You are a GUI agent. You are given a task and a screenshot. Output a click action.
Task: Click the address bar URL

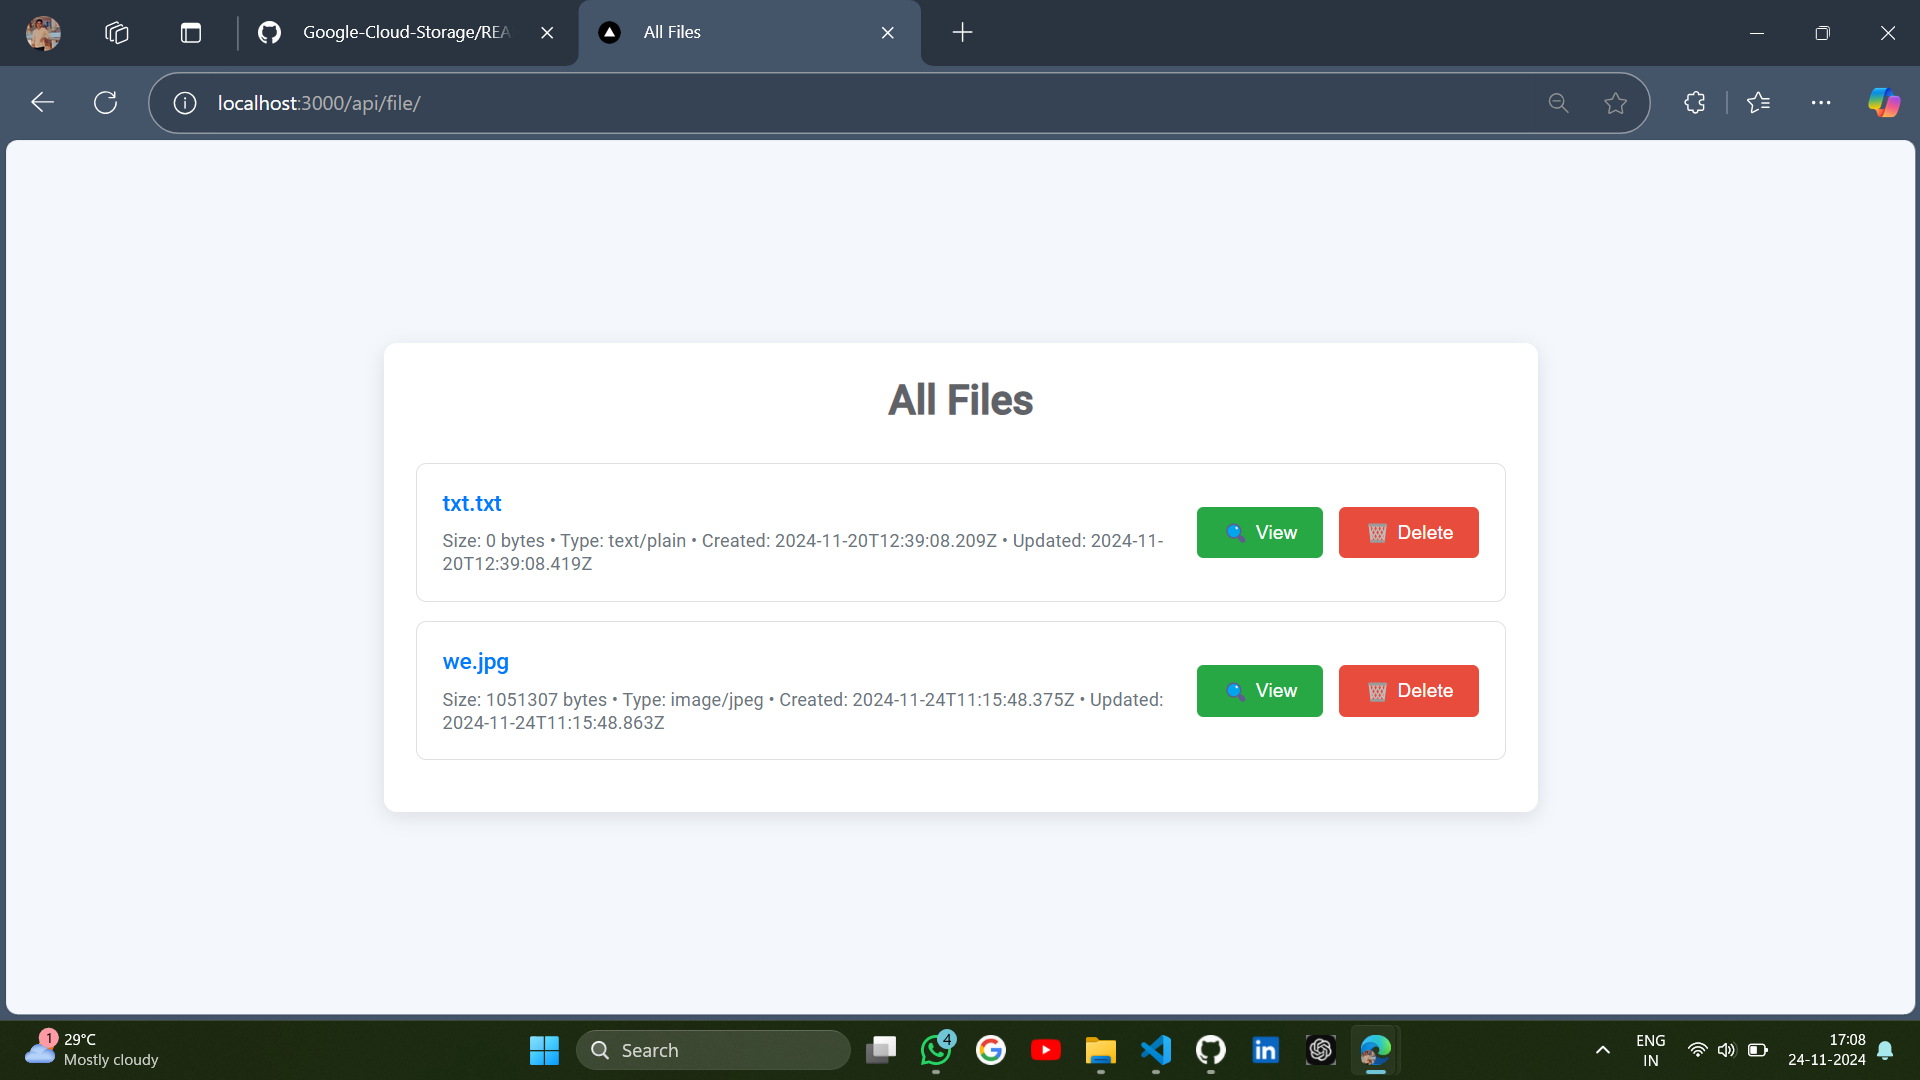[319, 103]
